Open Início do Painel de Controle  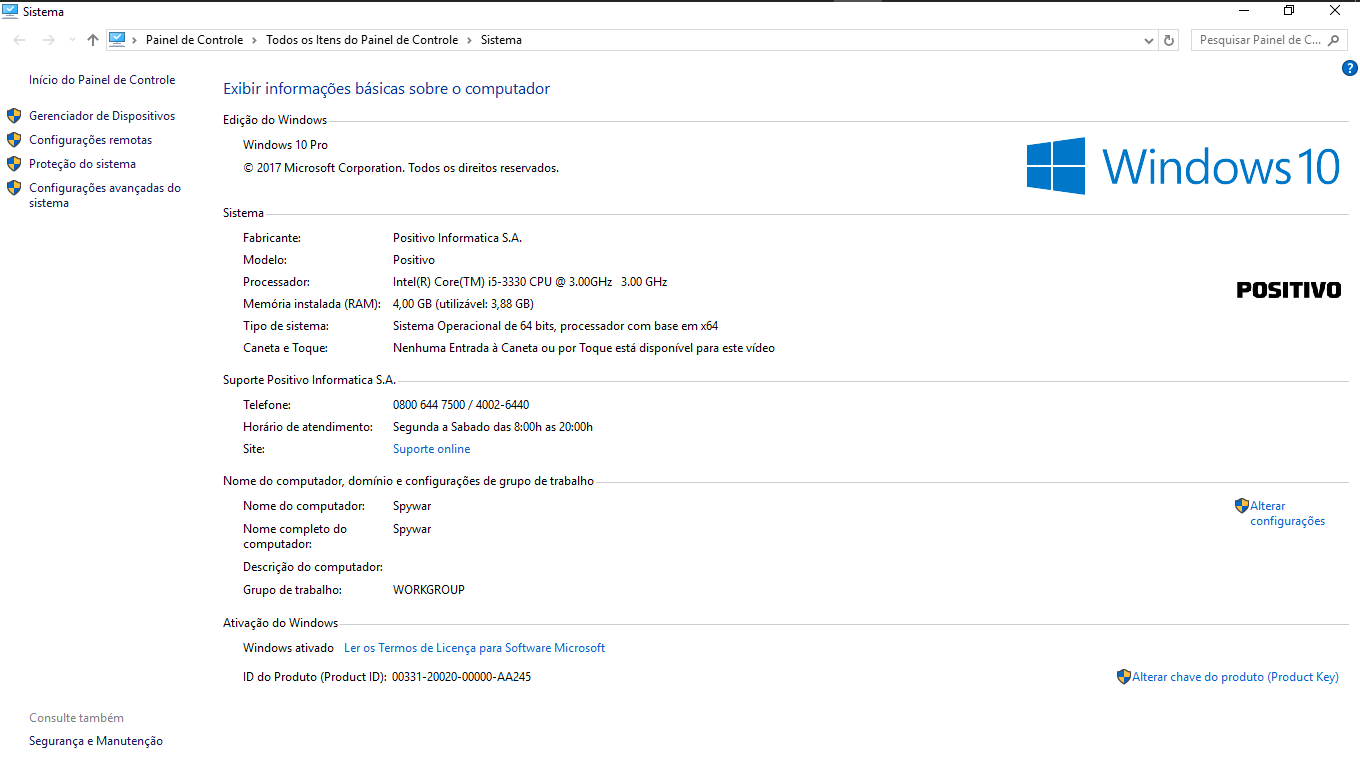click(102, 80)
